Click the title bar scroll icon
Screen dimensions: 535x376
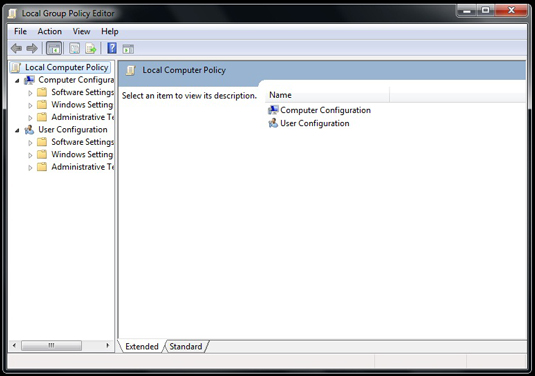tap(12, 14)
